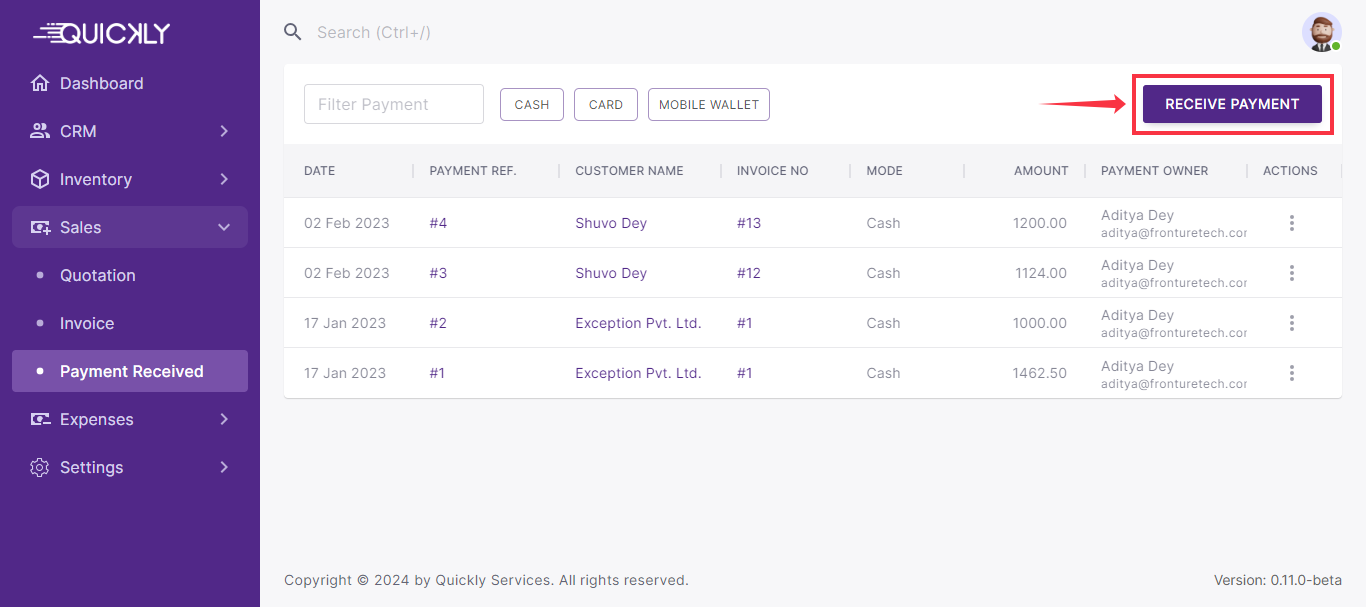Toggle the CASH payment filter
1366x607 pixels.
click(x=531, y=104)
